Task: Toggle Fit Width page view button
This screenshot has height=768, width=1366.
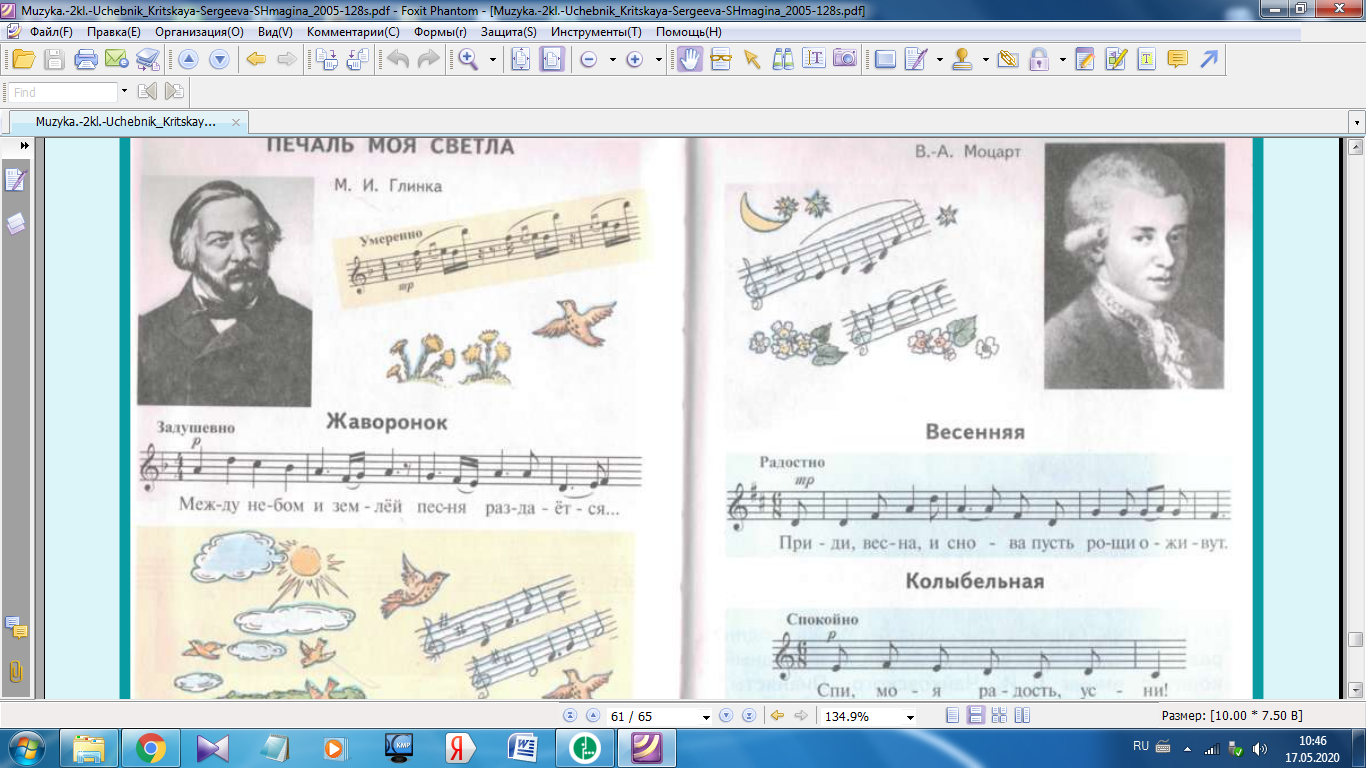Action: tap(552, 59)
